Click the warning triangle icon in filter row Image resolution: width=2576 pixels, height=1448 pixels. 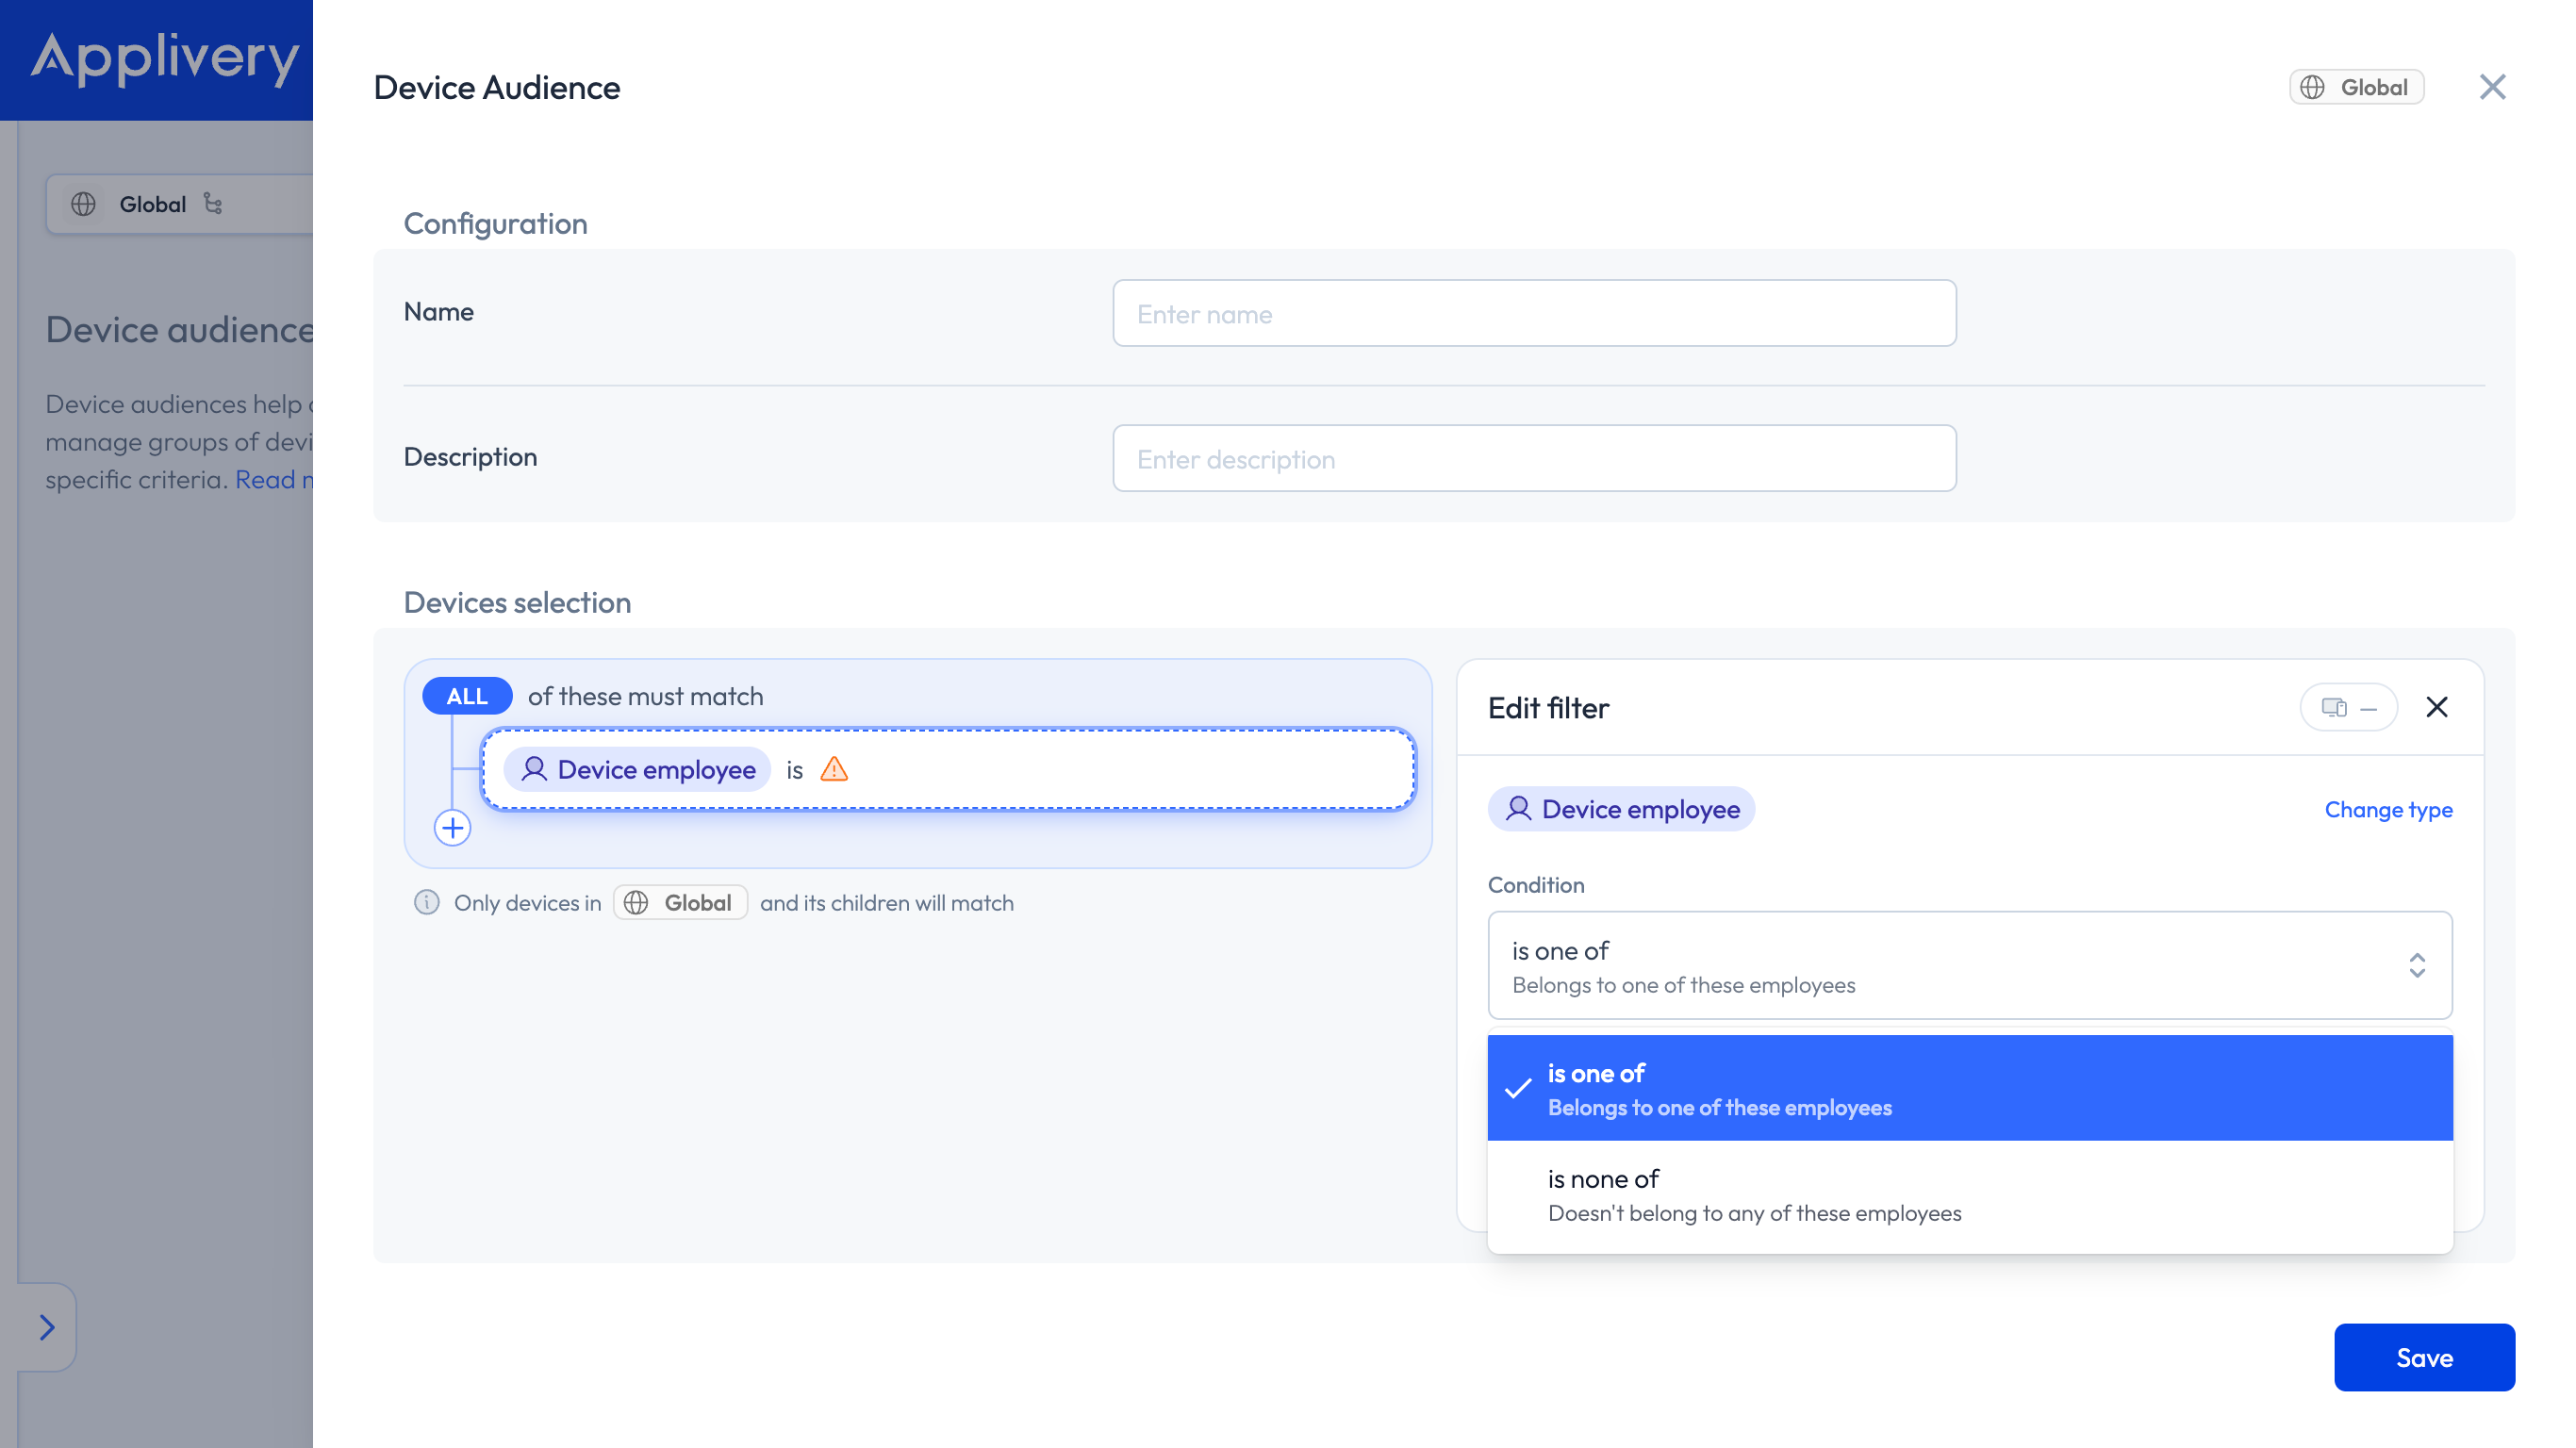[834, 769]
